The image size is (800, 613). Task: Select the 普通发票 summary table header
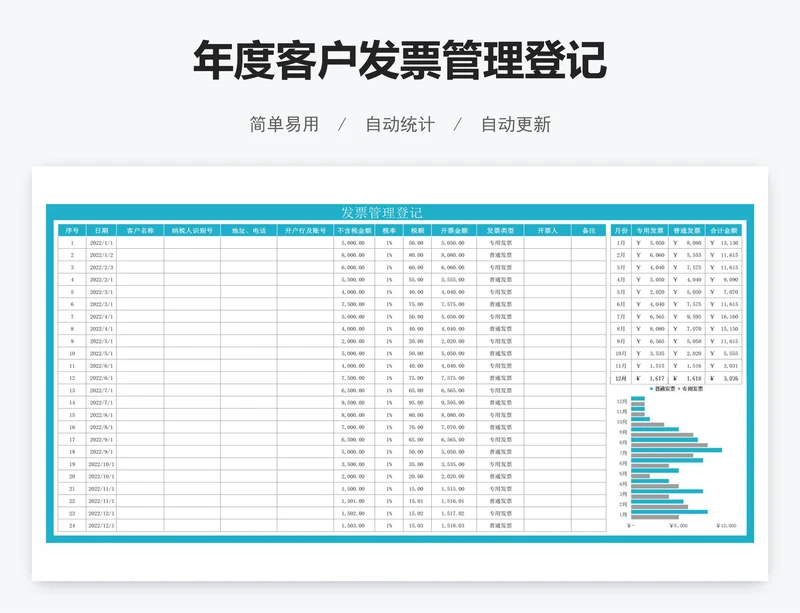pyautogui.click(x=687, y=231)
